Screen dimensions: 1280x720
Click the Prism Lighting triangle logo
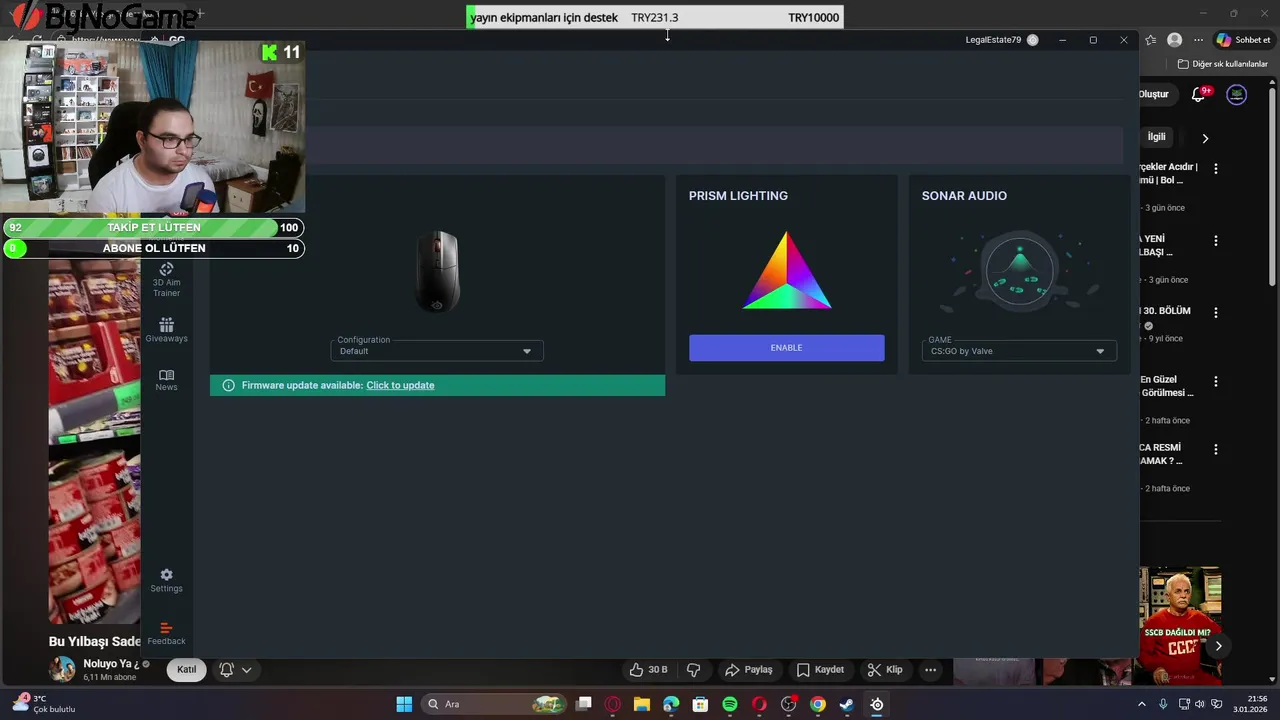(787, 271)
